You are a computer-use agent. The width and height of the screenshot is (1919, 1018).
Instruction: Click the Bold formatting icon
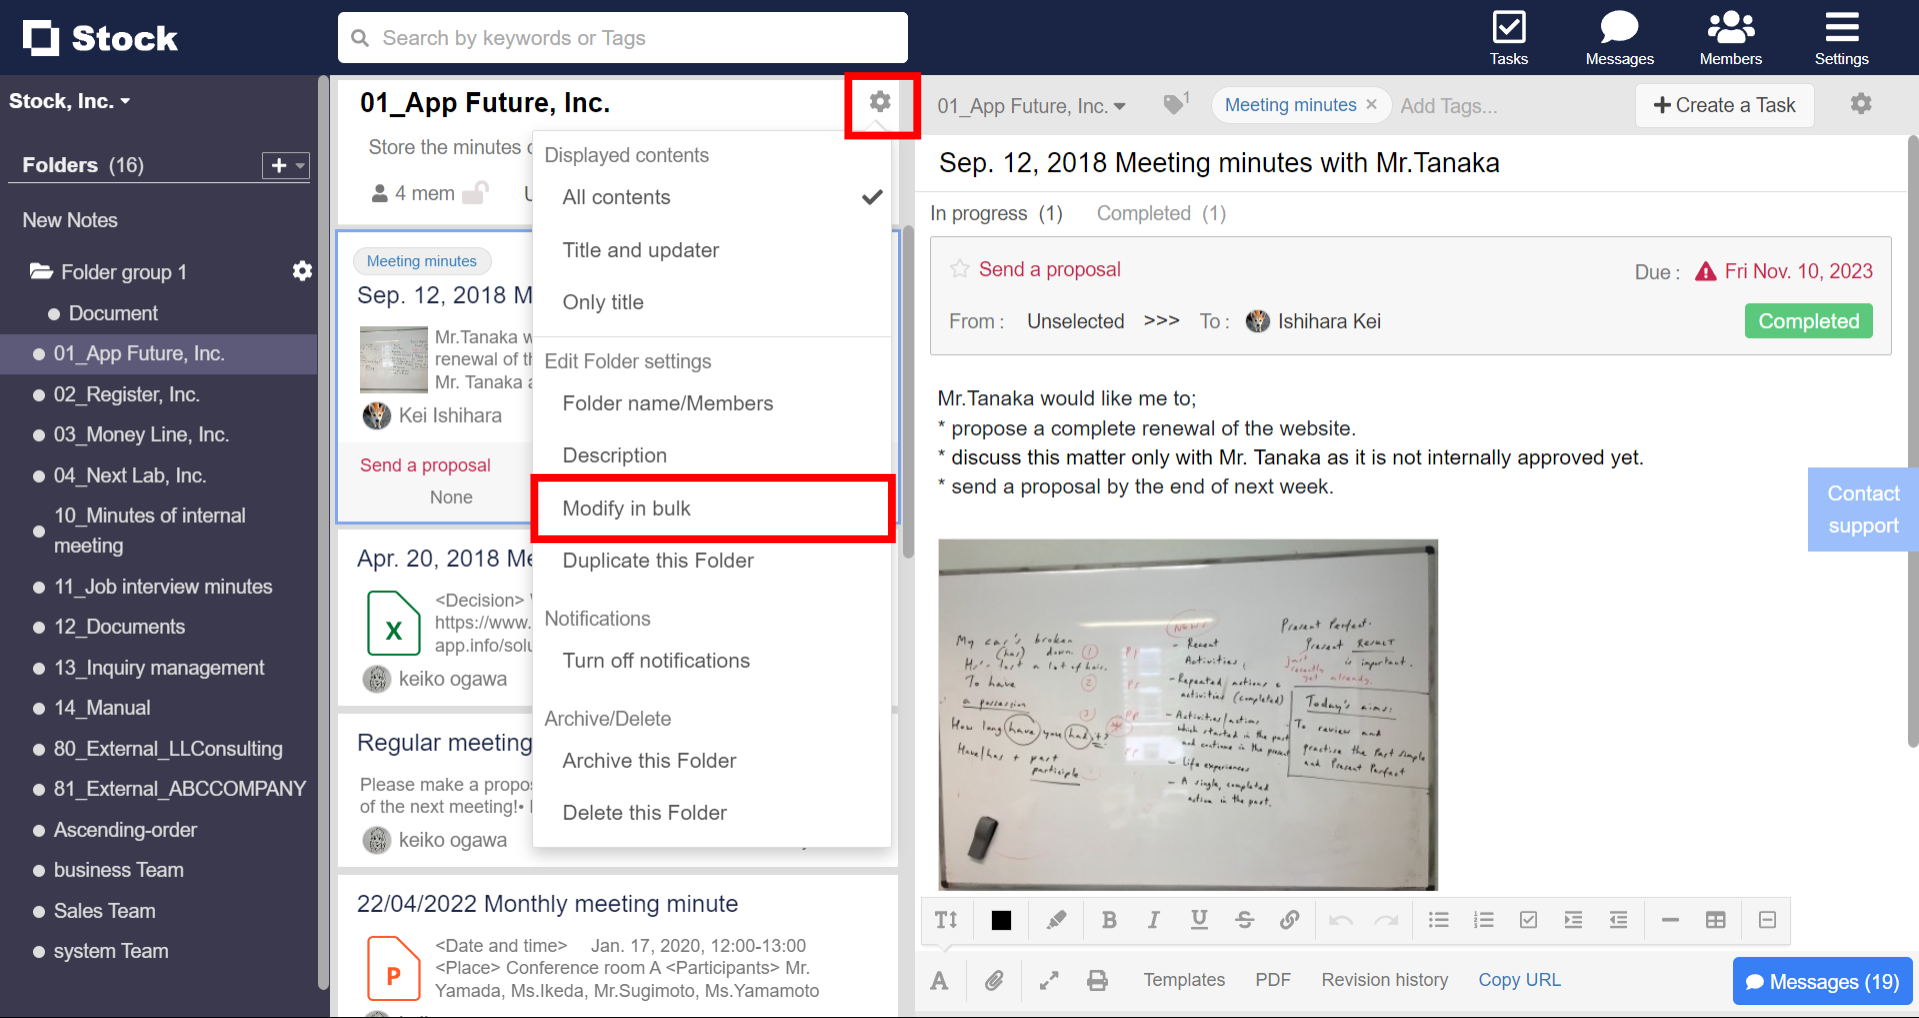pyautogui.click(x=1108, y=920)
